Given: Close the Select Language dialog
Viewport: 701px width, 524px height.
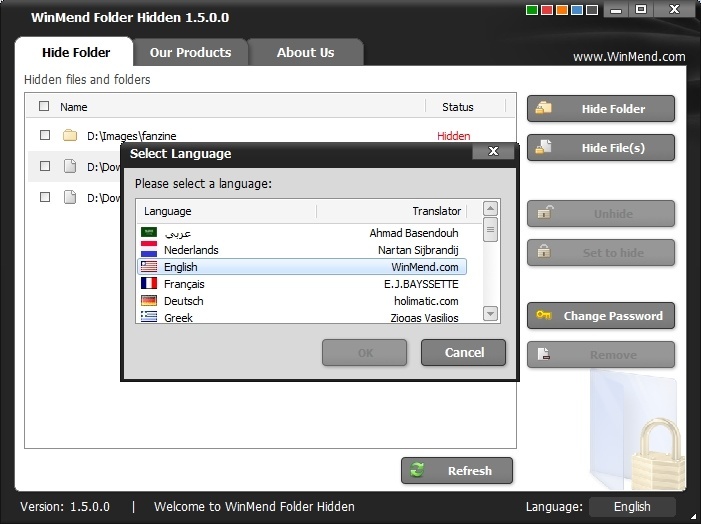Looking at the screenshot, I should click(493, 151).
